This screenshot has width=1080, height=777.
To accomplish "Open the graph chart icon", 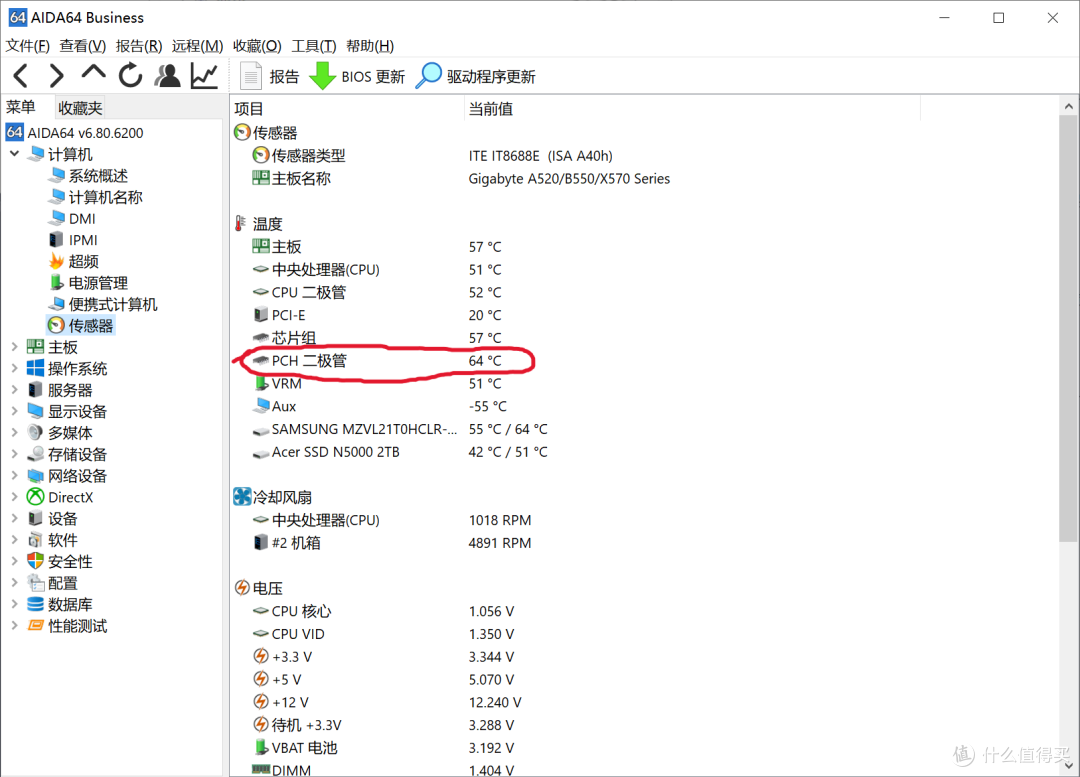I will pyautogui.click(x=205, y=76).
